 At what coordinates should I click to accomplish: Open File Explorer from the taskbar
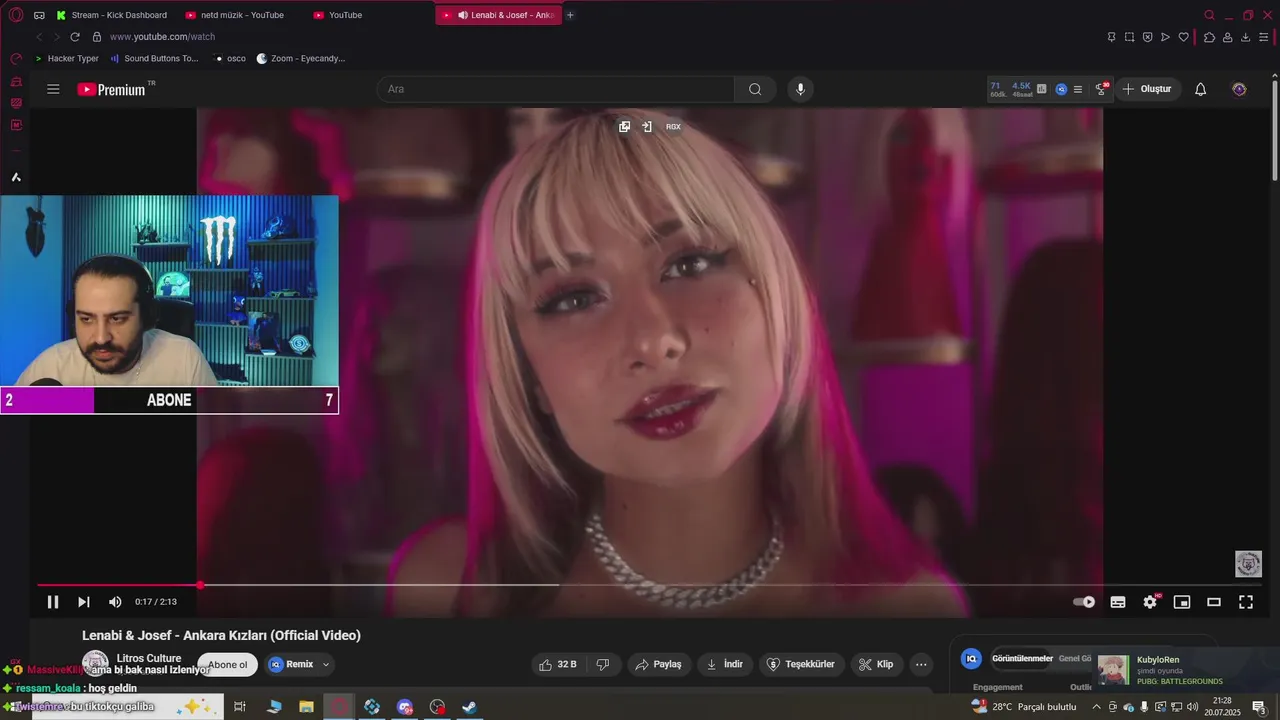point(306,707)
